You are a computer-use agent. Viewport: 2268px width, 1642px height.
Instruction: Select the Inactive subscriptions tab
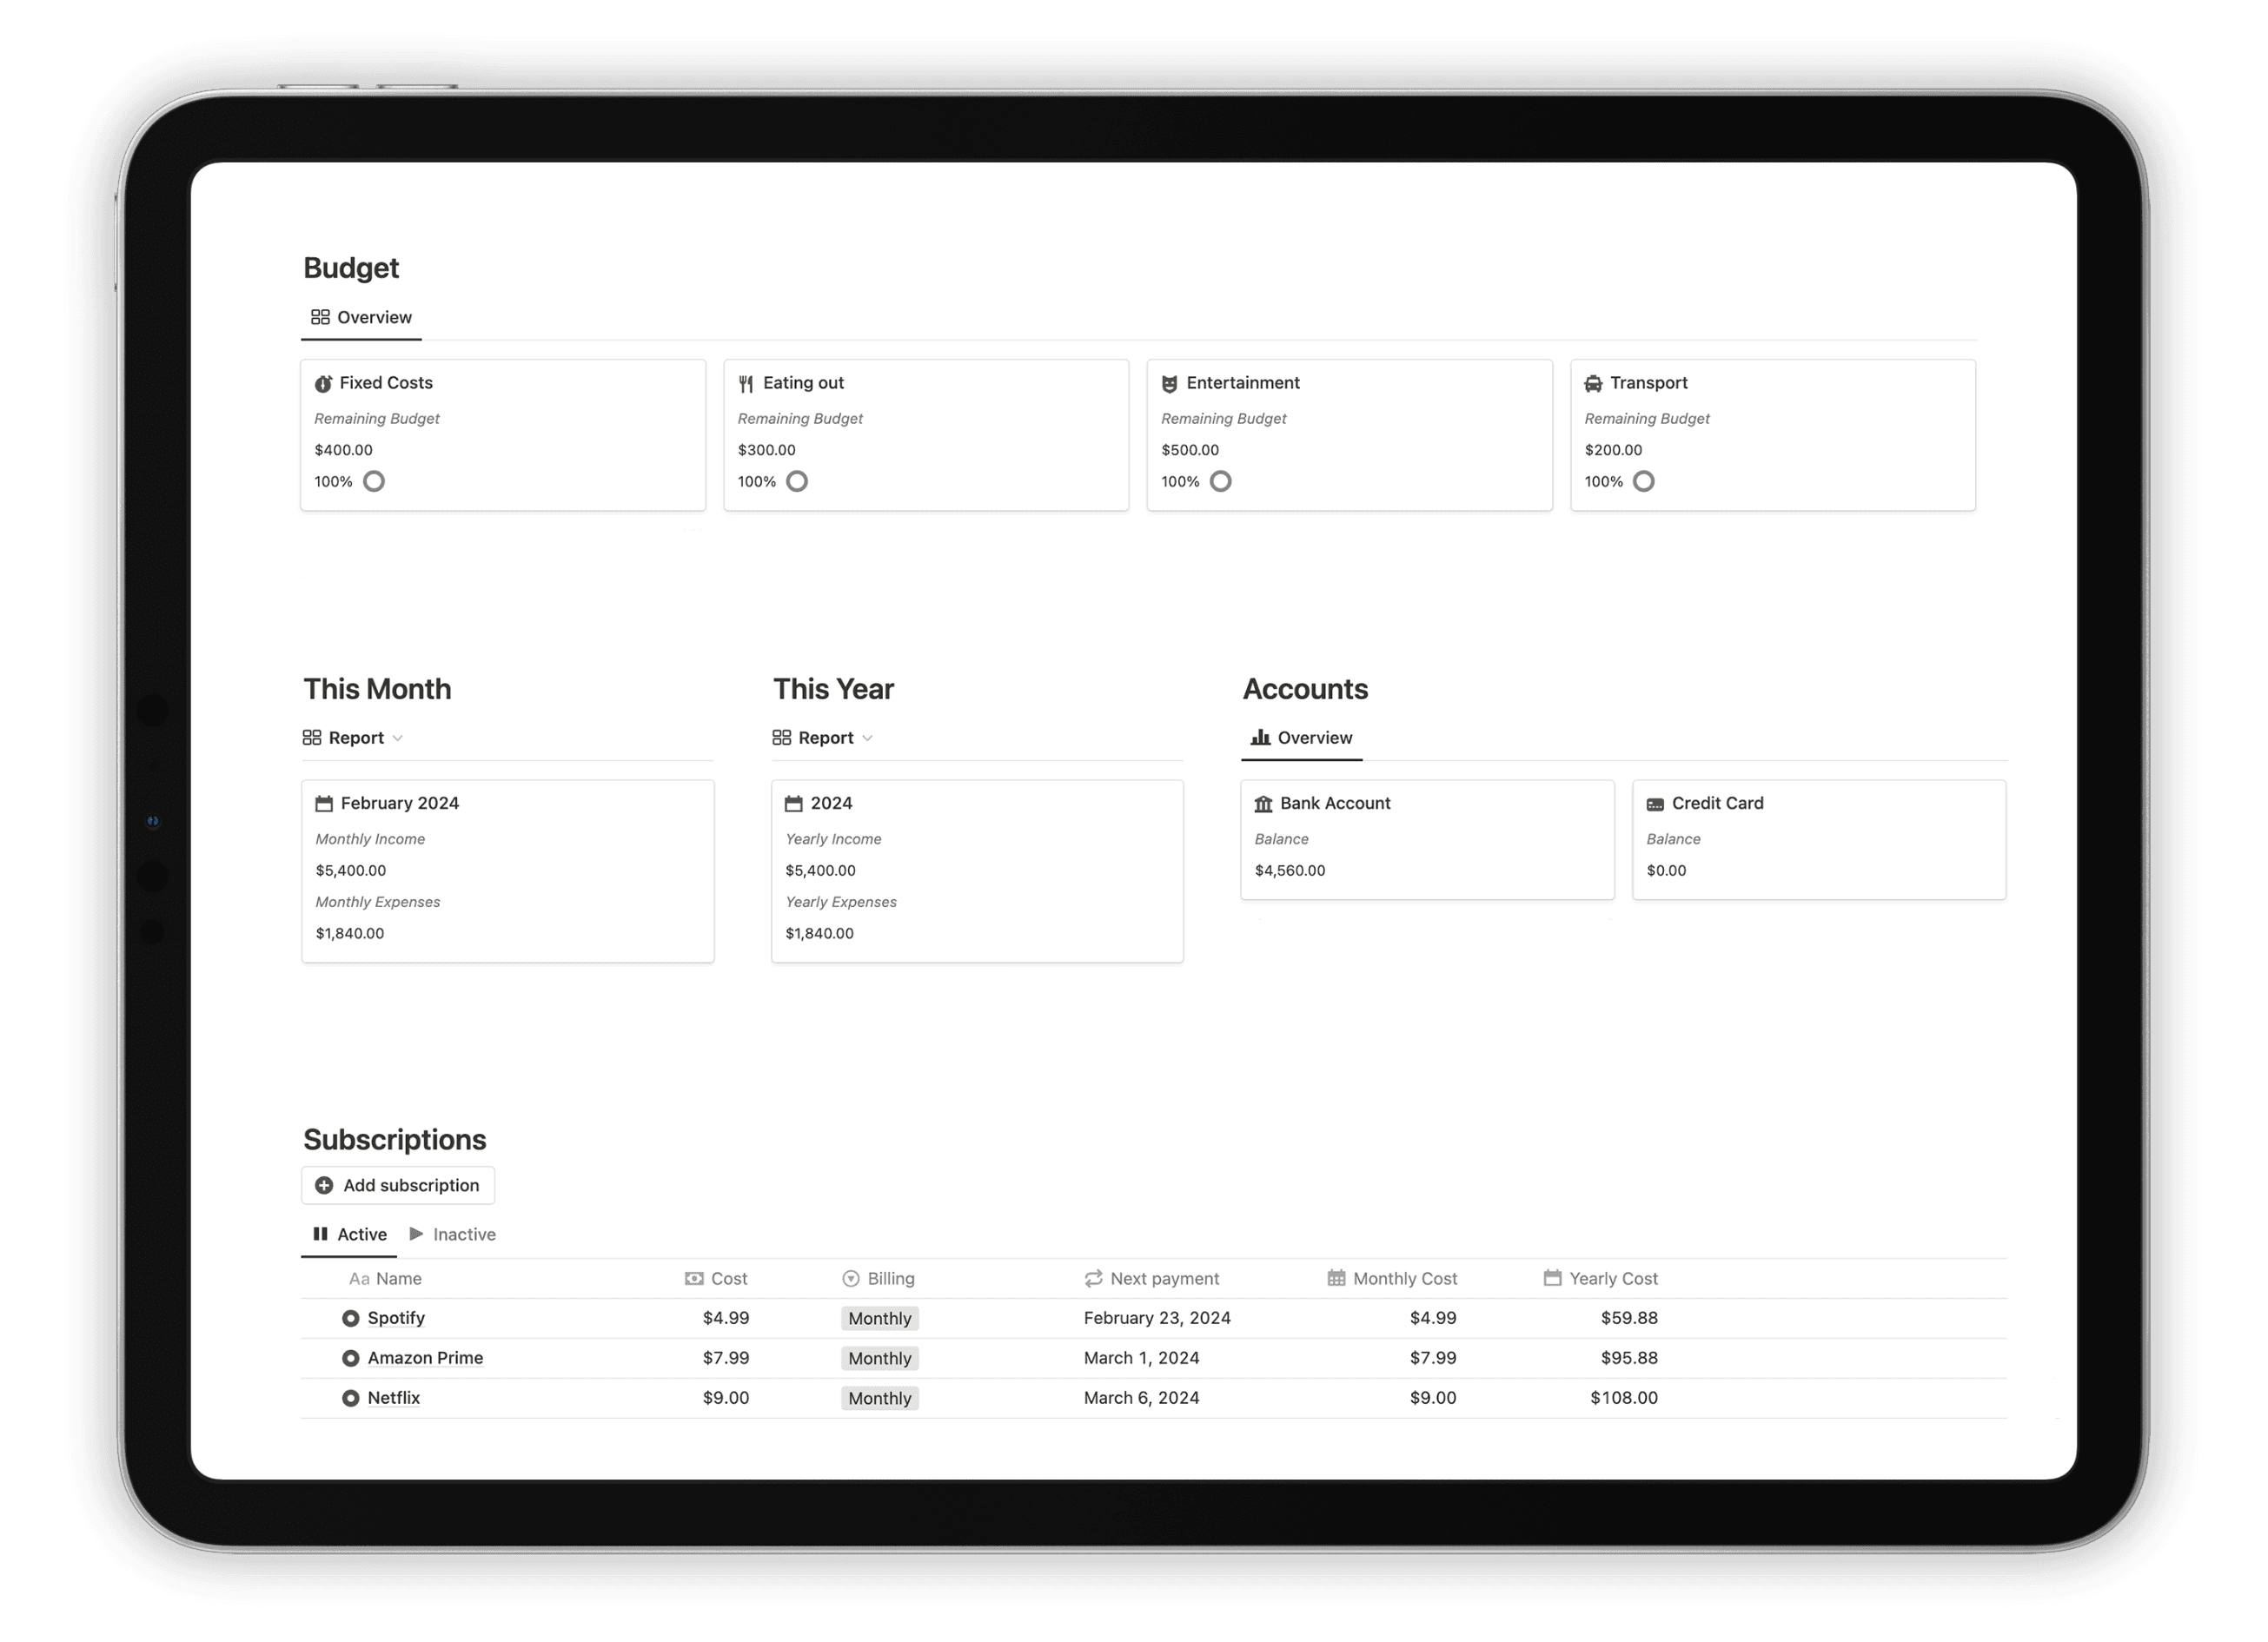(x=461, y=1234)
